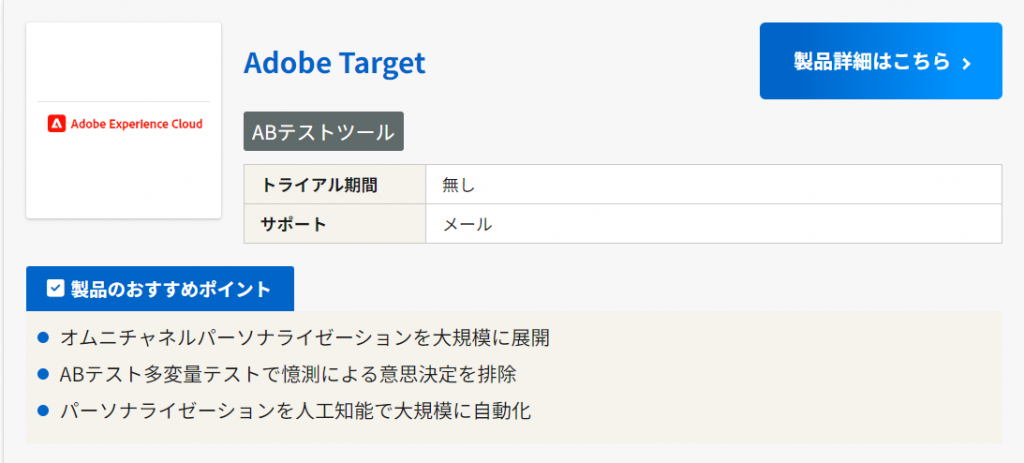Viewport: 1024px width, 463px height.
Task: Select the 製品のおすすめポイント heading label
Action: coord(171,289)
